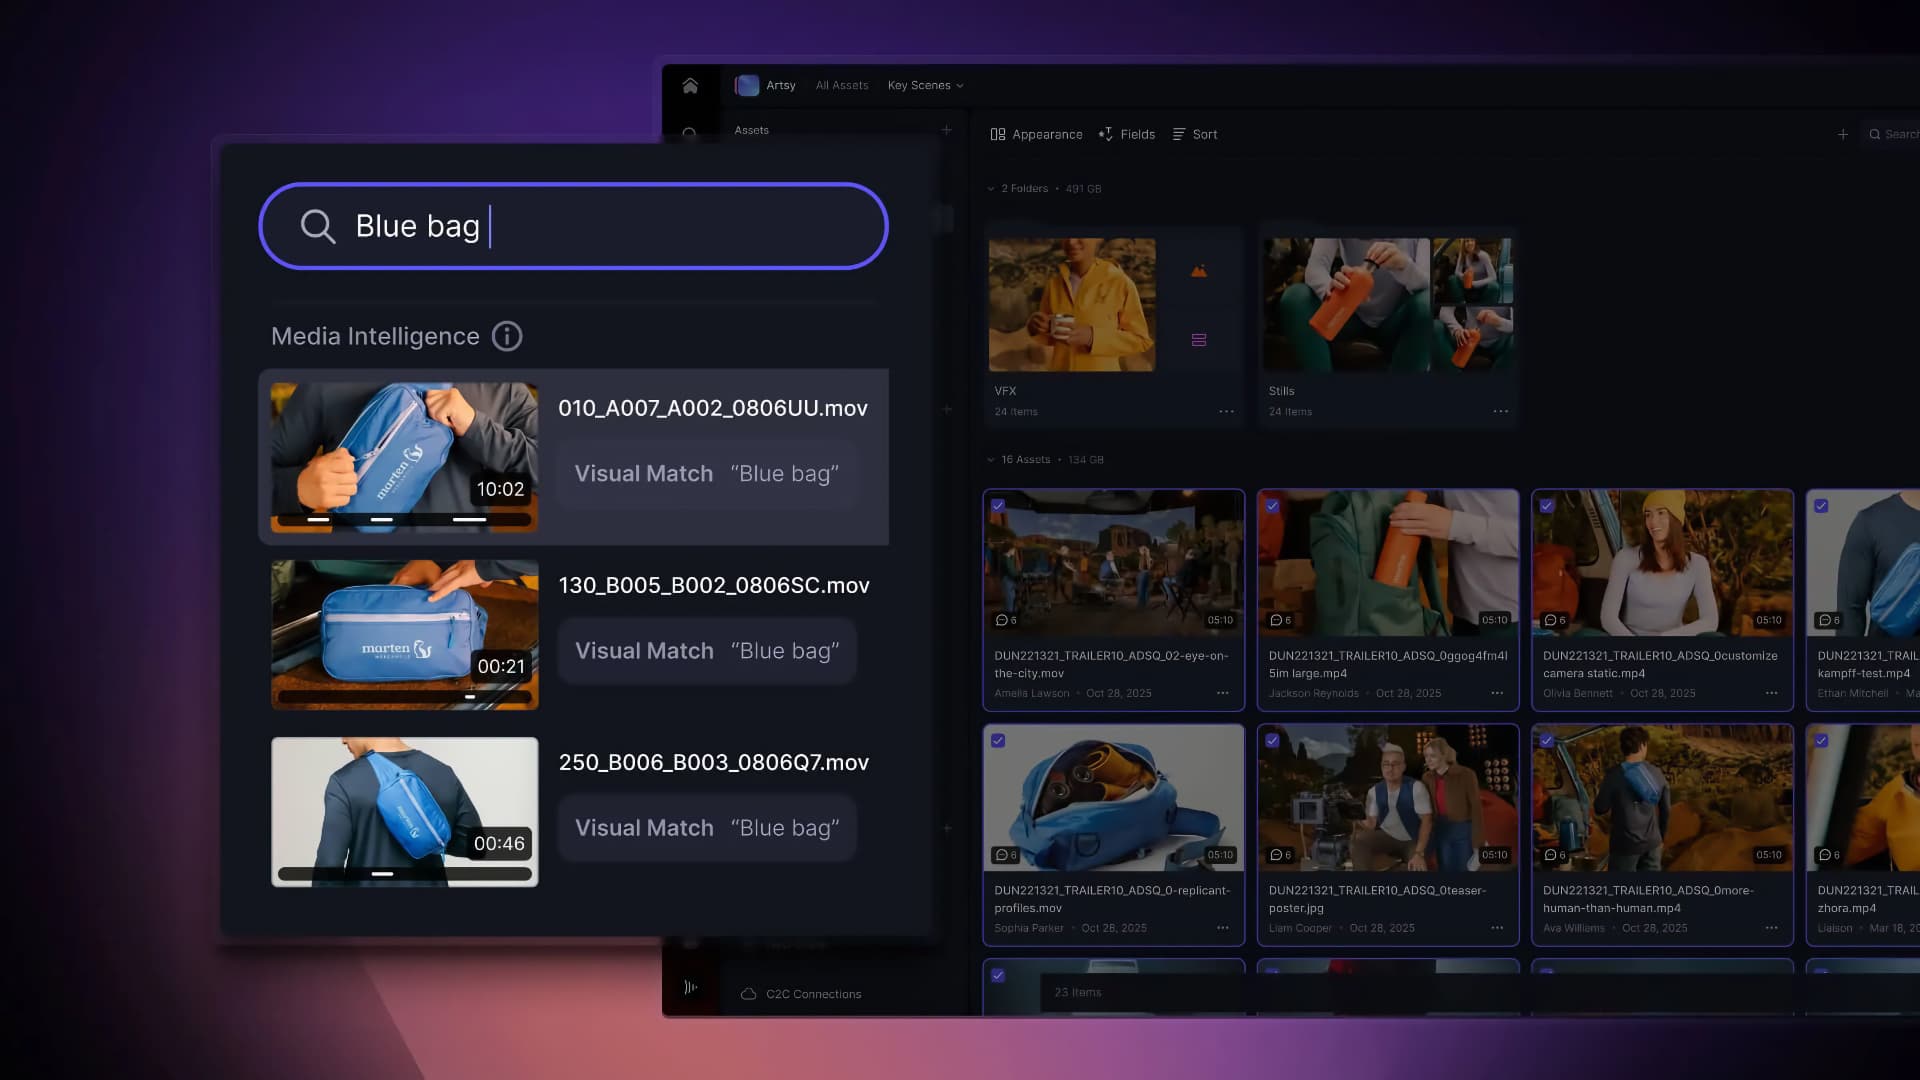Click the search magnifier icon in the sidebar
1920x1080 pixels.
click(690, 131)
